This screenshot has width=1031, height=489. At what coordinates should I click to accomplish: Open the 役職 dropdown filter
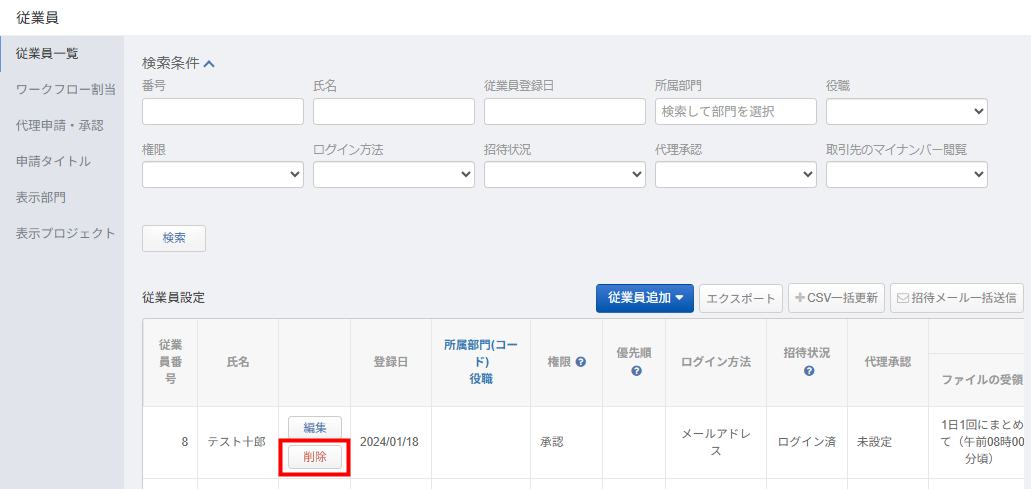coord(906,111)
